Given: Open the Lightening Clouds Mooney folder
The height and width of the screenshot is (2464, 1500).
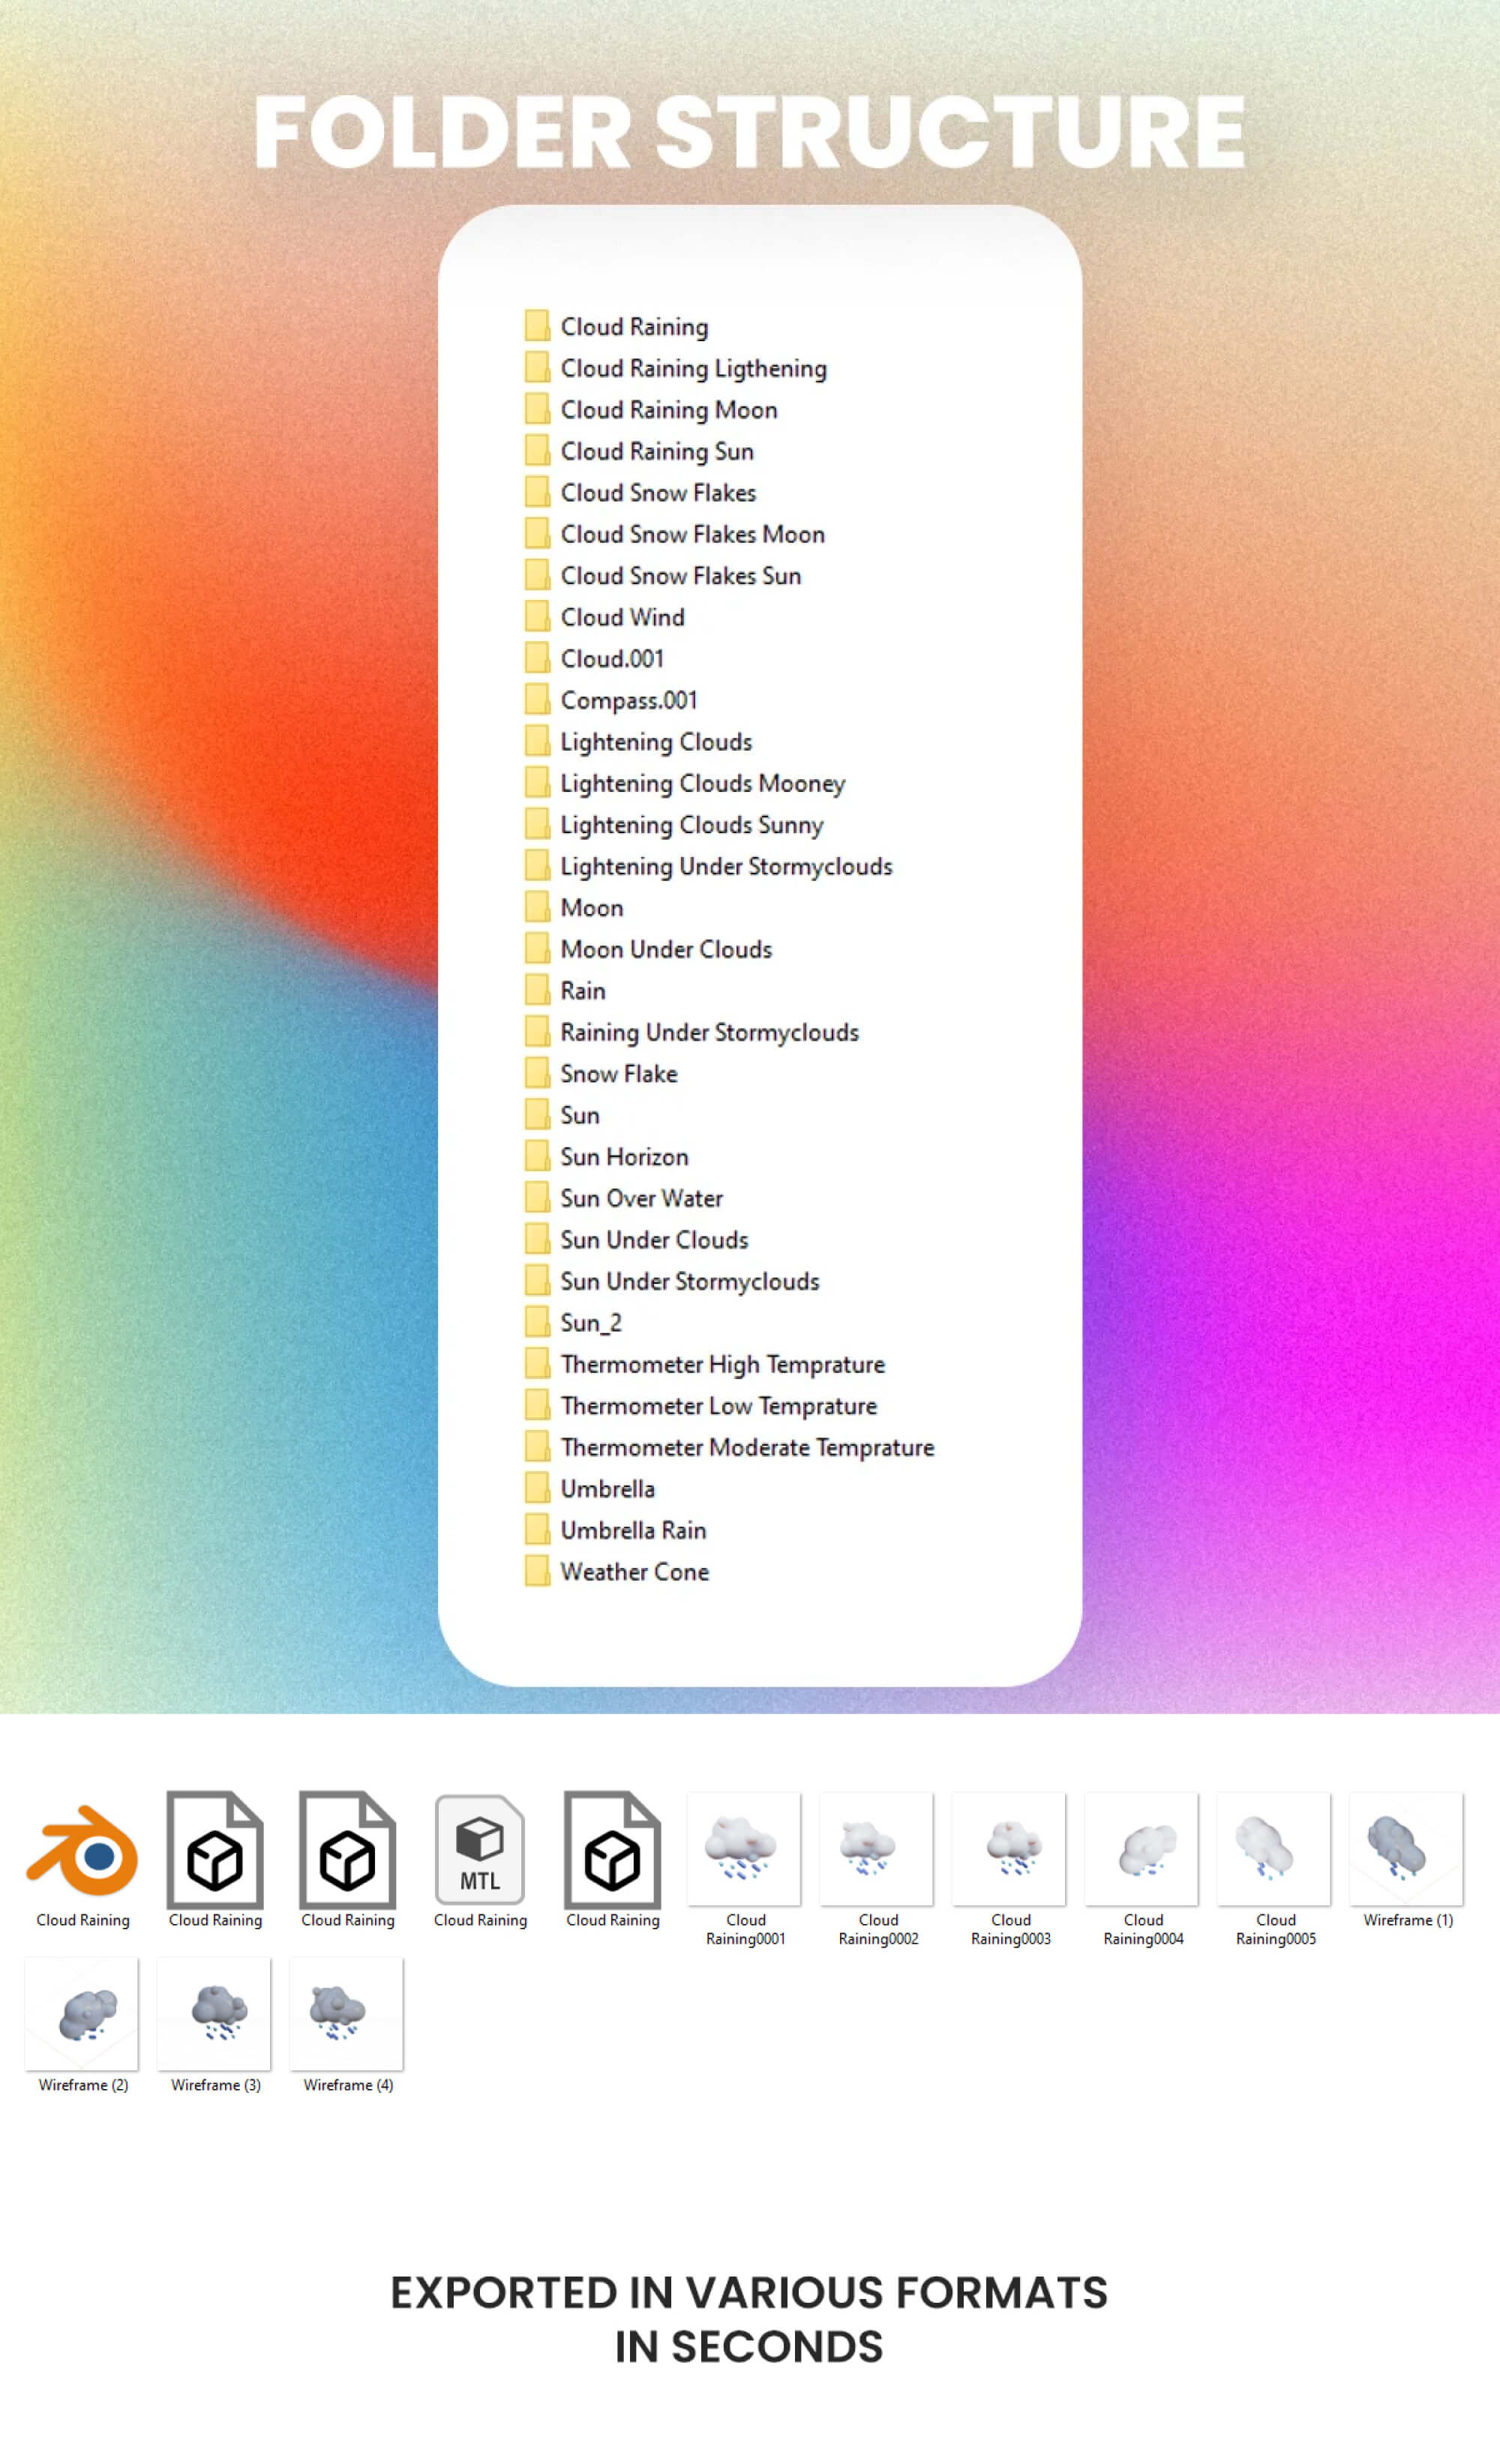Looking at the screenshot, I should point(702,783).
